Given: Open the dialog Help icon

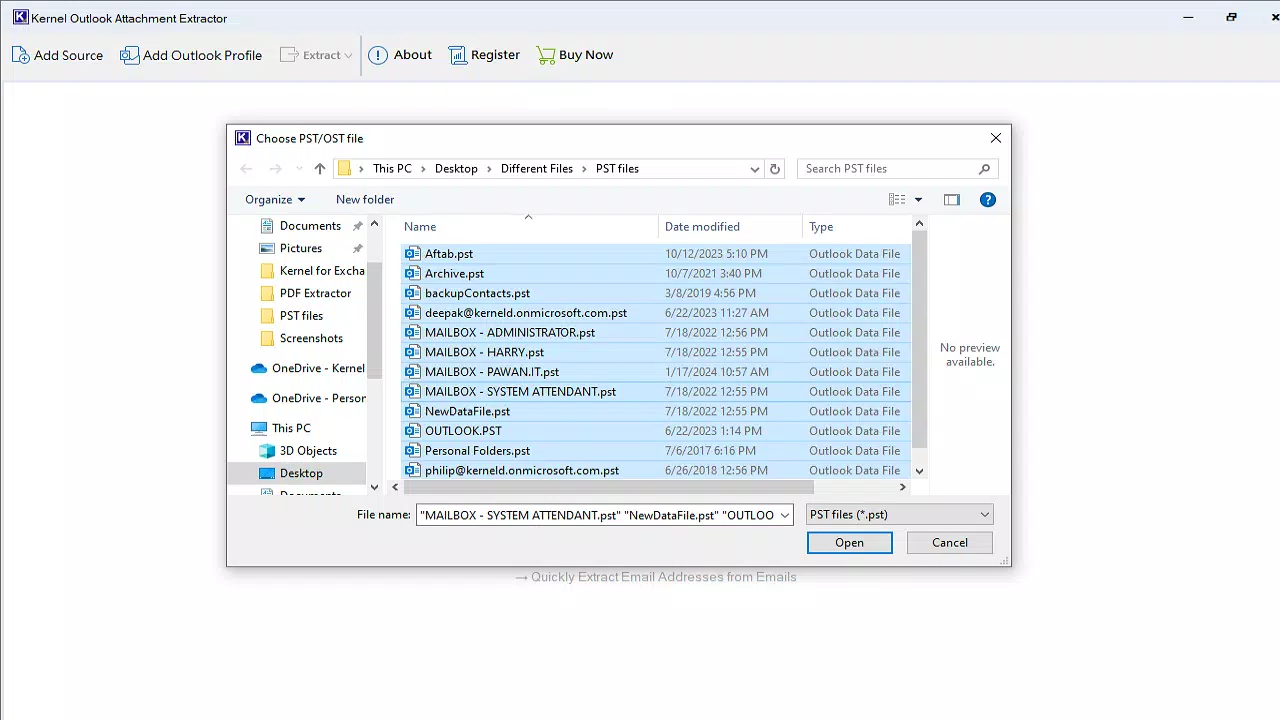Looking at the screenshot, I should [x=988, y=200].
